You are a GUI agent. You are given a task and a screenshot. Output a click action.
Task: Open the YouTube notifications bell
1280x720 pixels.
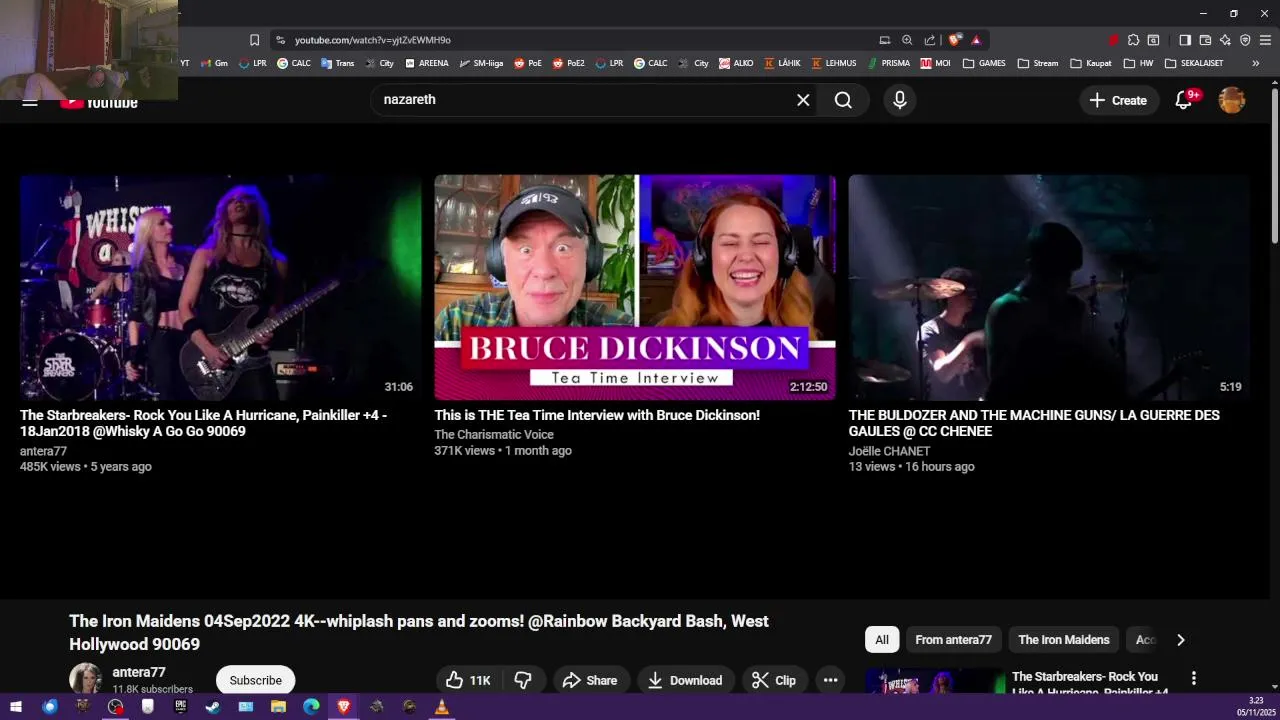[x=1184, y=100]
